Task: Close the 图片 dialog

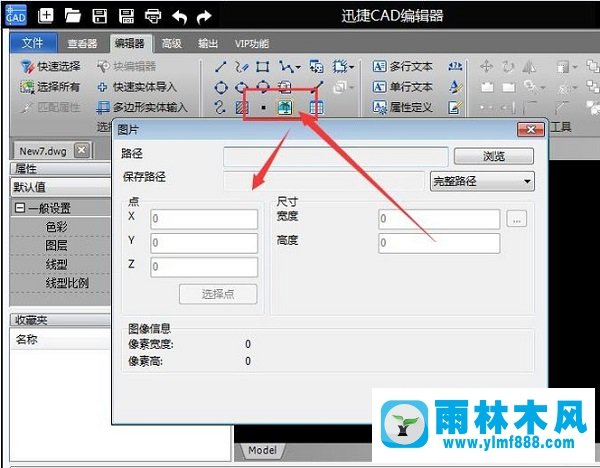Action: (530, 130)
